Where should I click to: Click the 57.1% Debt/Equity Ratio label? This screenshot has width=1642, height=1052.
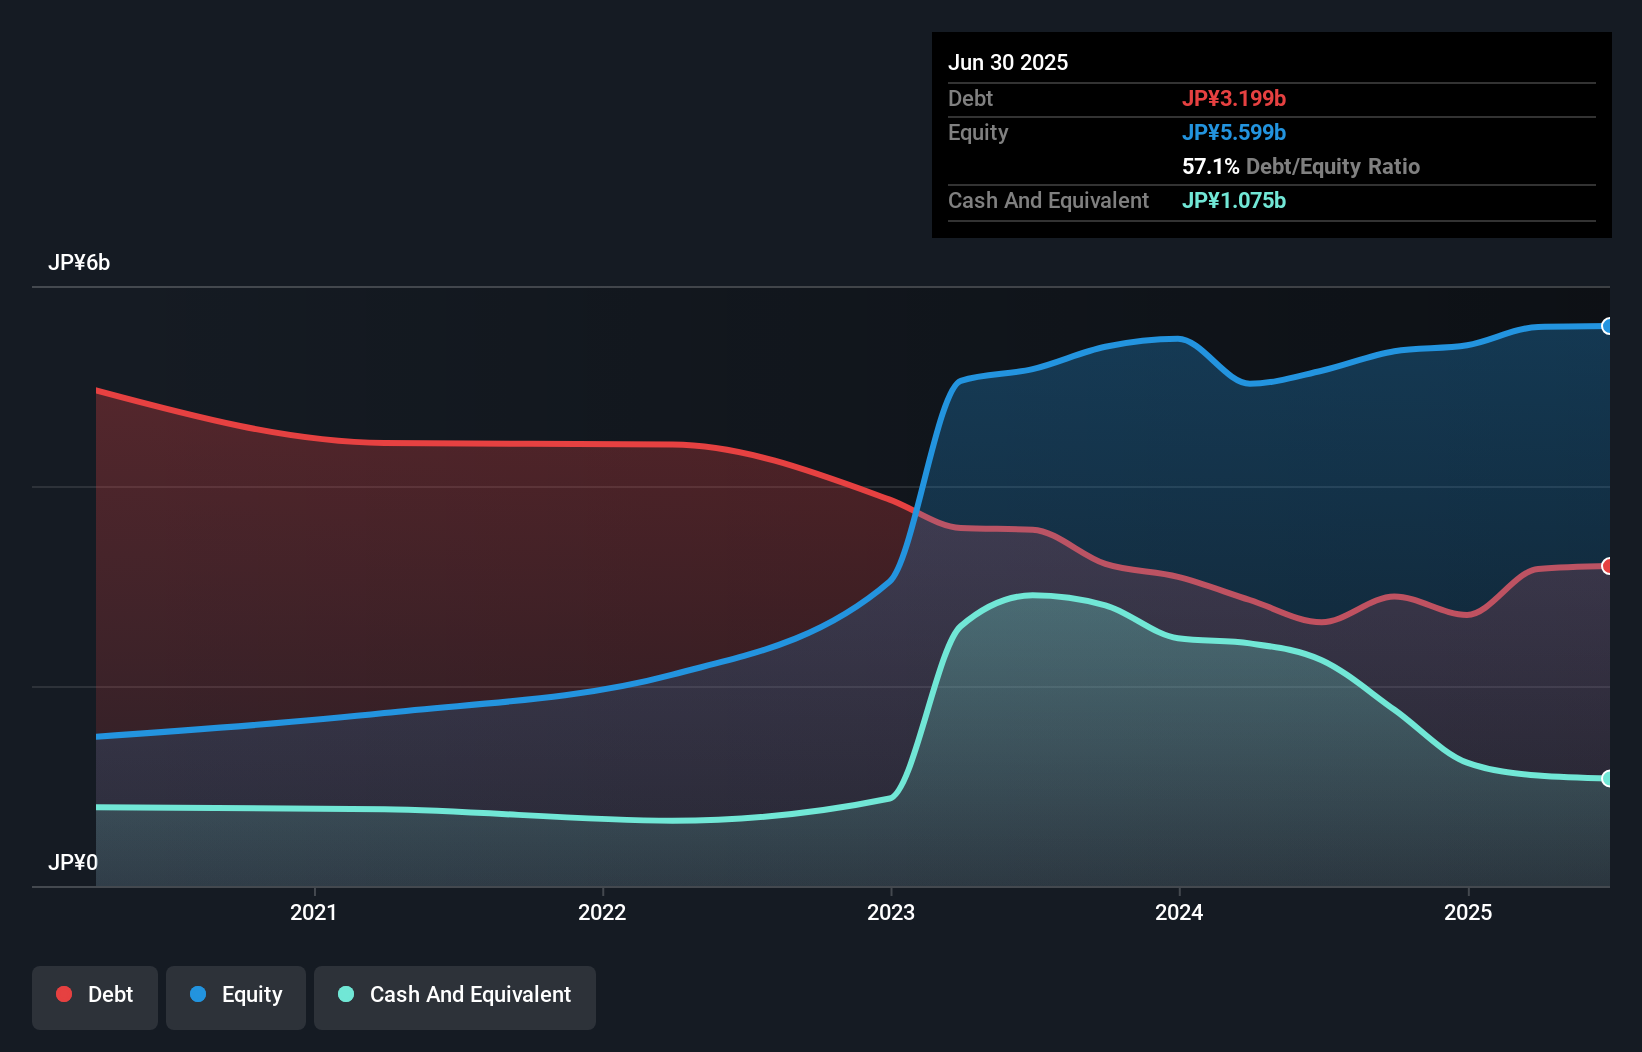tap(1300, 166)
